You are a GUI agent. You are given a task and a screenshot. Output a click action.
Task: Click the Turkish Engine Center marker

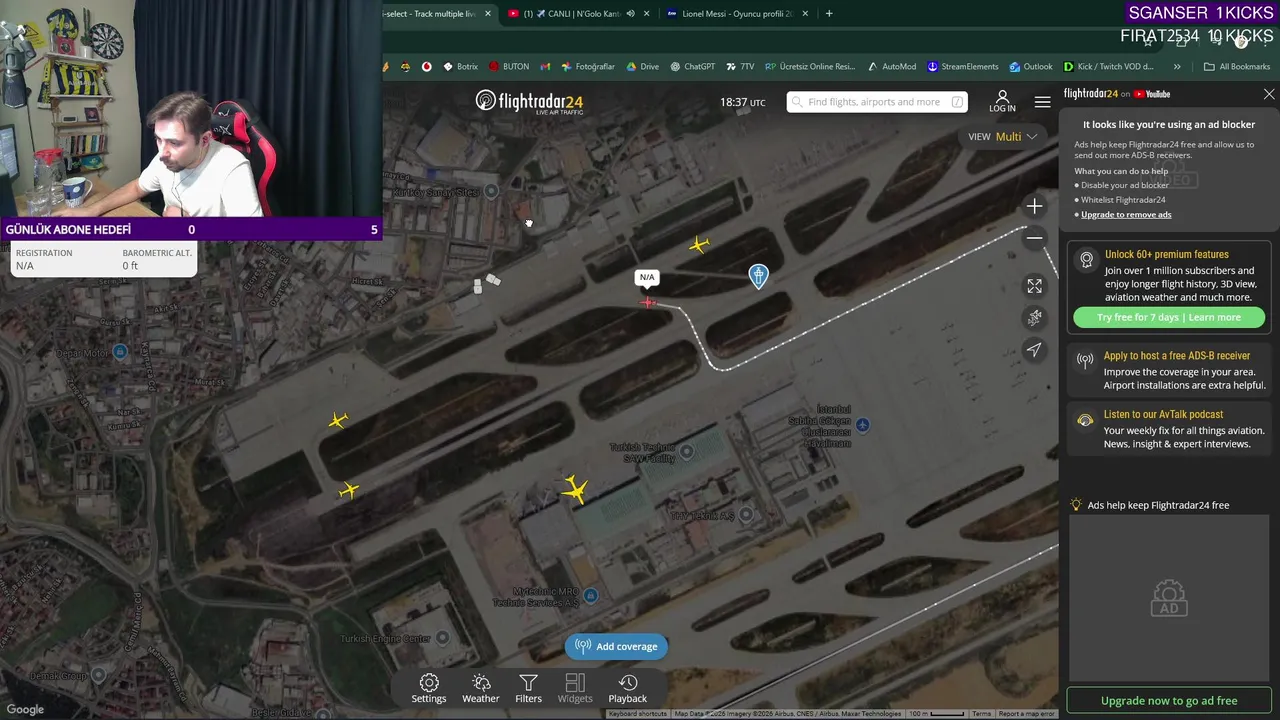[x=442, y=637]
